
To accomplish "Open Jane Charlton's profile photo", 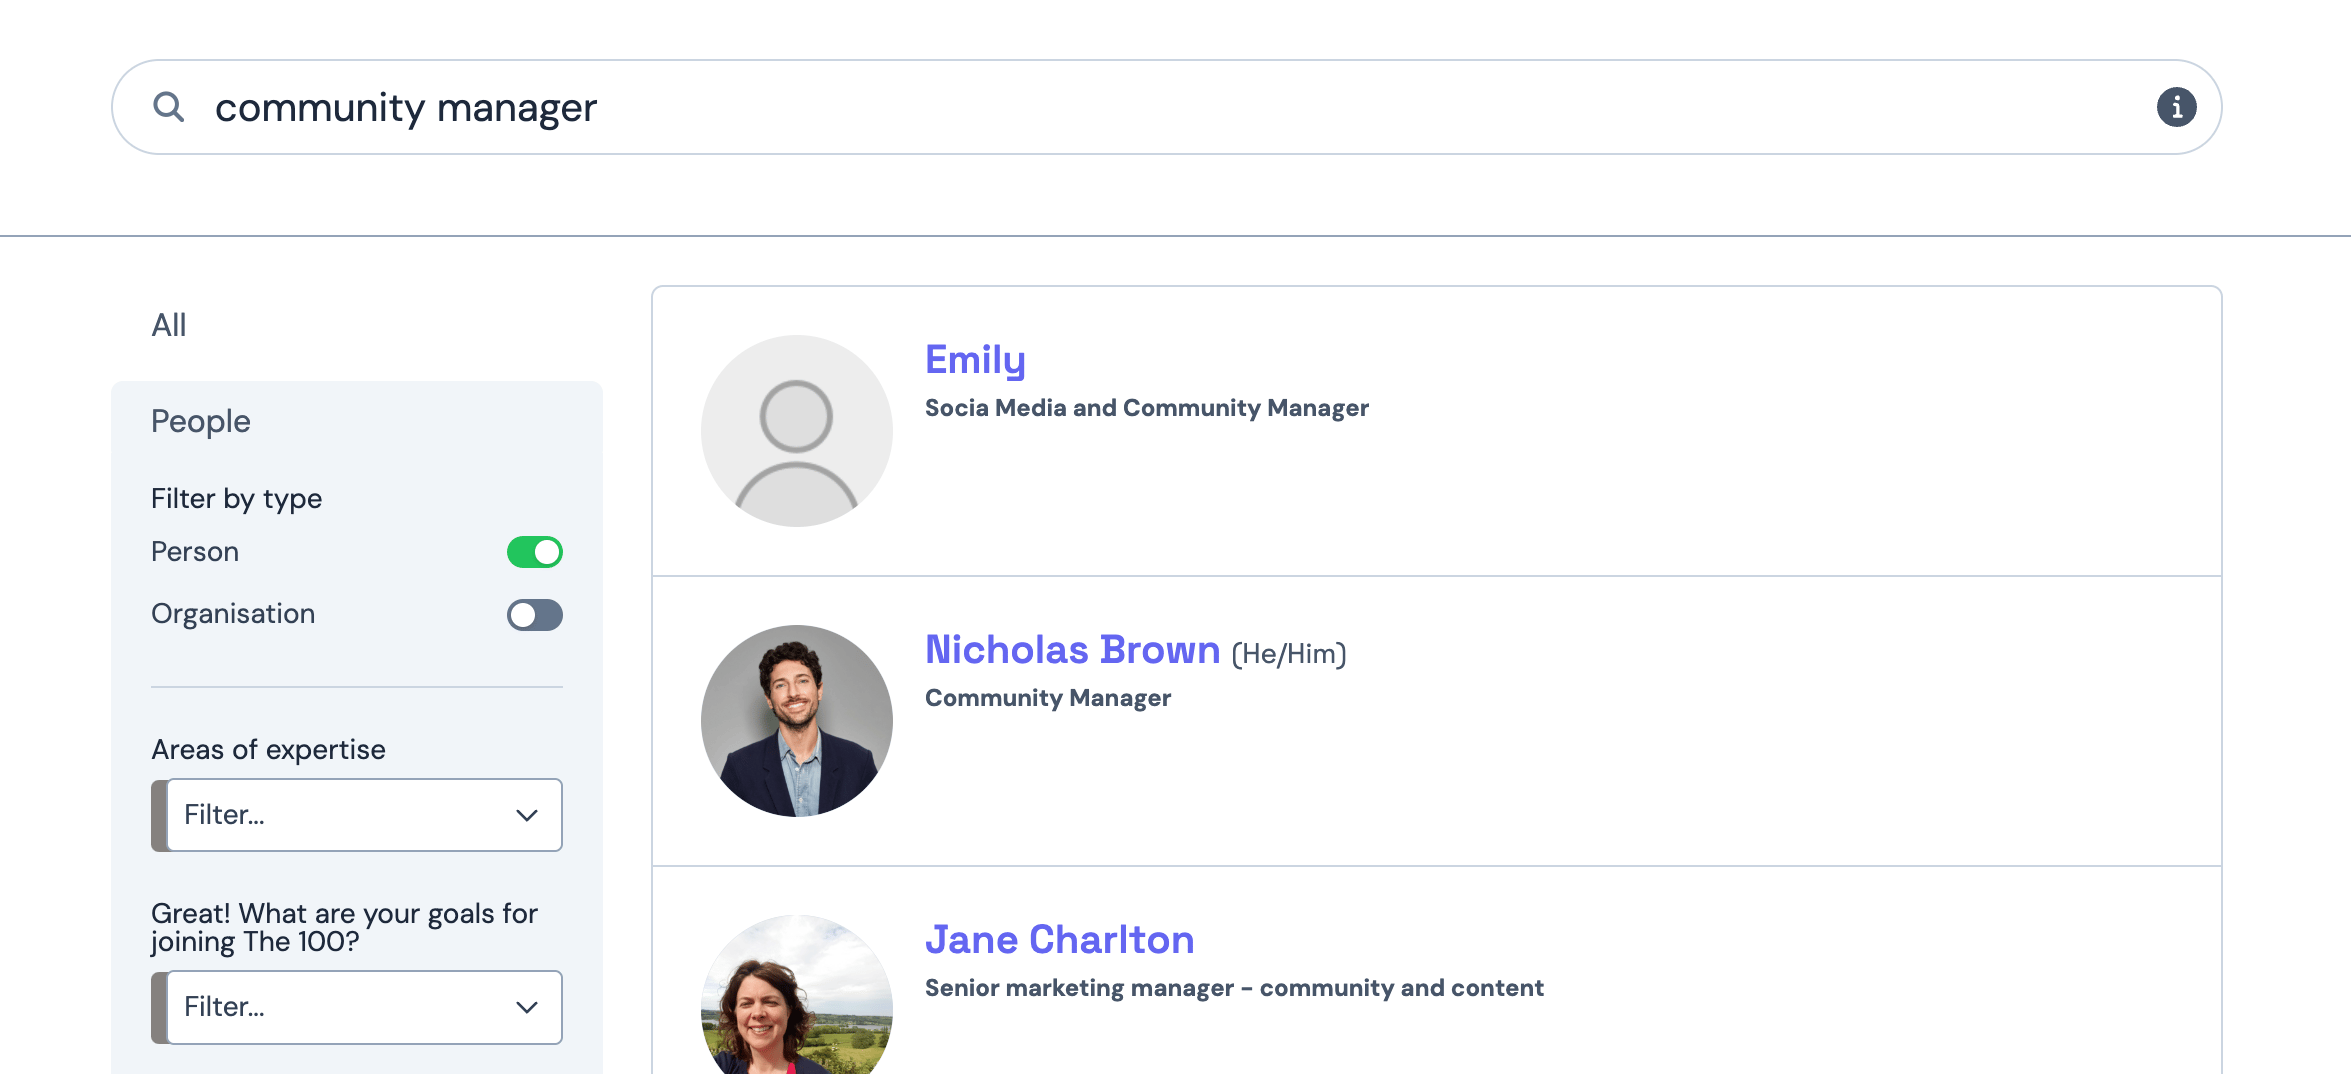I will point(796,995).
